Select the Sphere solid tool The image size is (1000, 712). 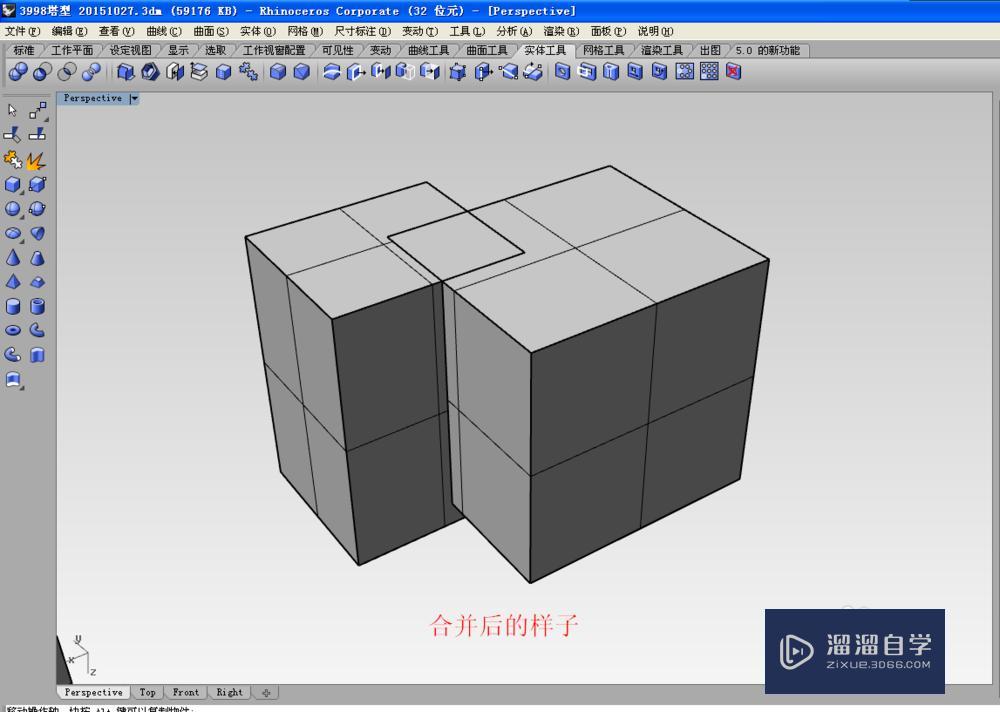tap(13, 209)
